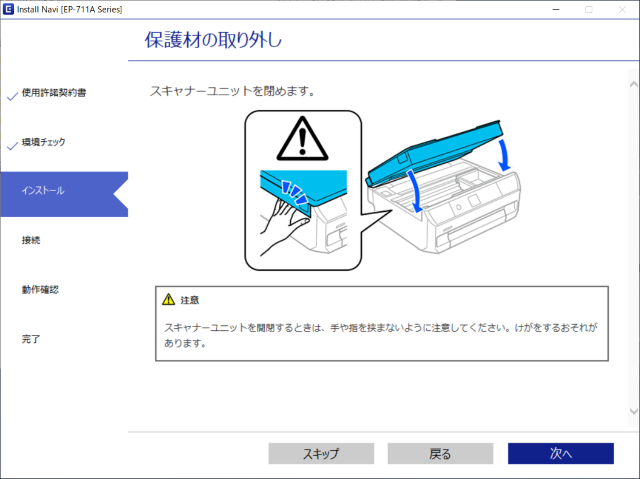
Task: Select the 完了 step in sidebar
Action: click(31, 339)
